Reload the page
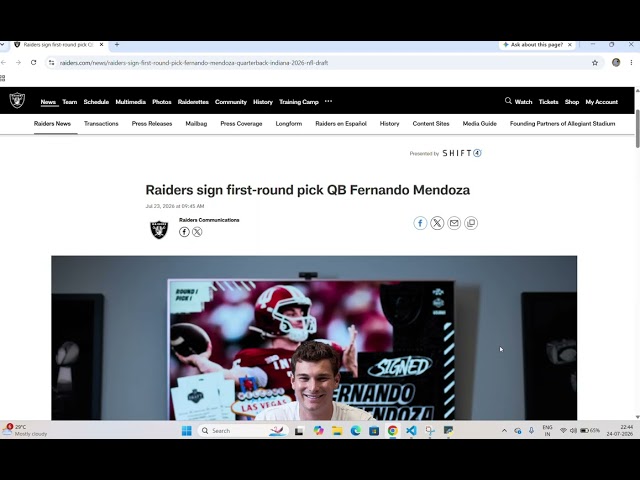Image resolution: width=640 pixels, height=480 pixels. coord(33,62)
